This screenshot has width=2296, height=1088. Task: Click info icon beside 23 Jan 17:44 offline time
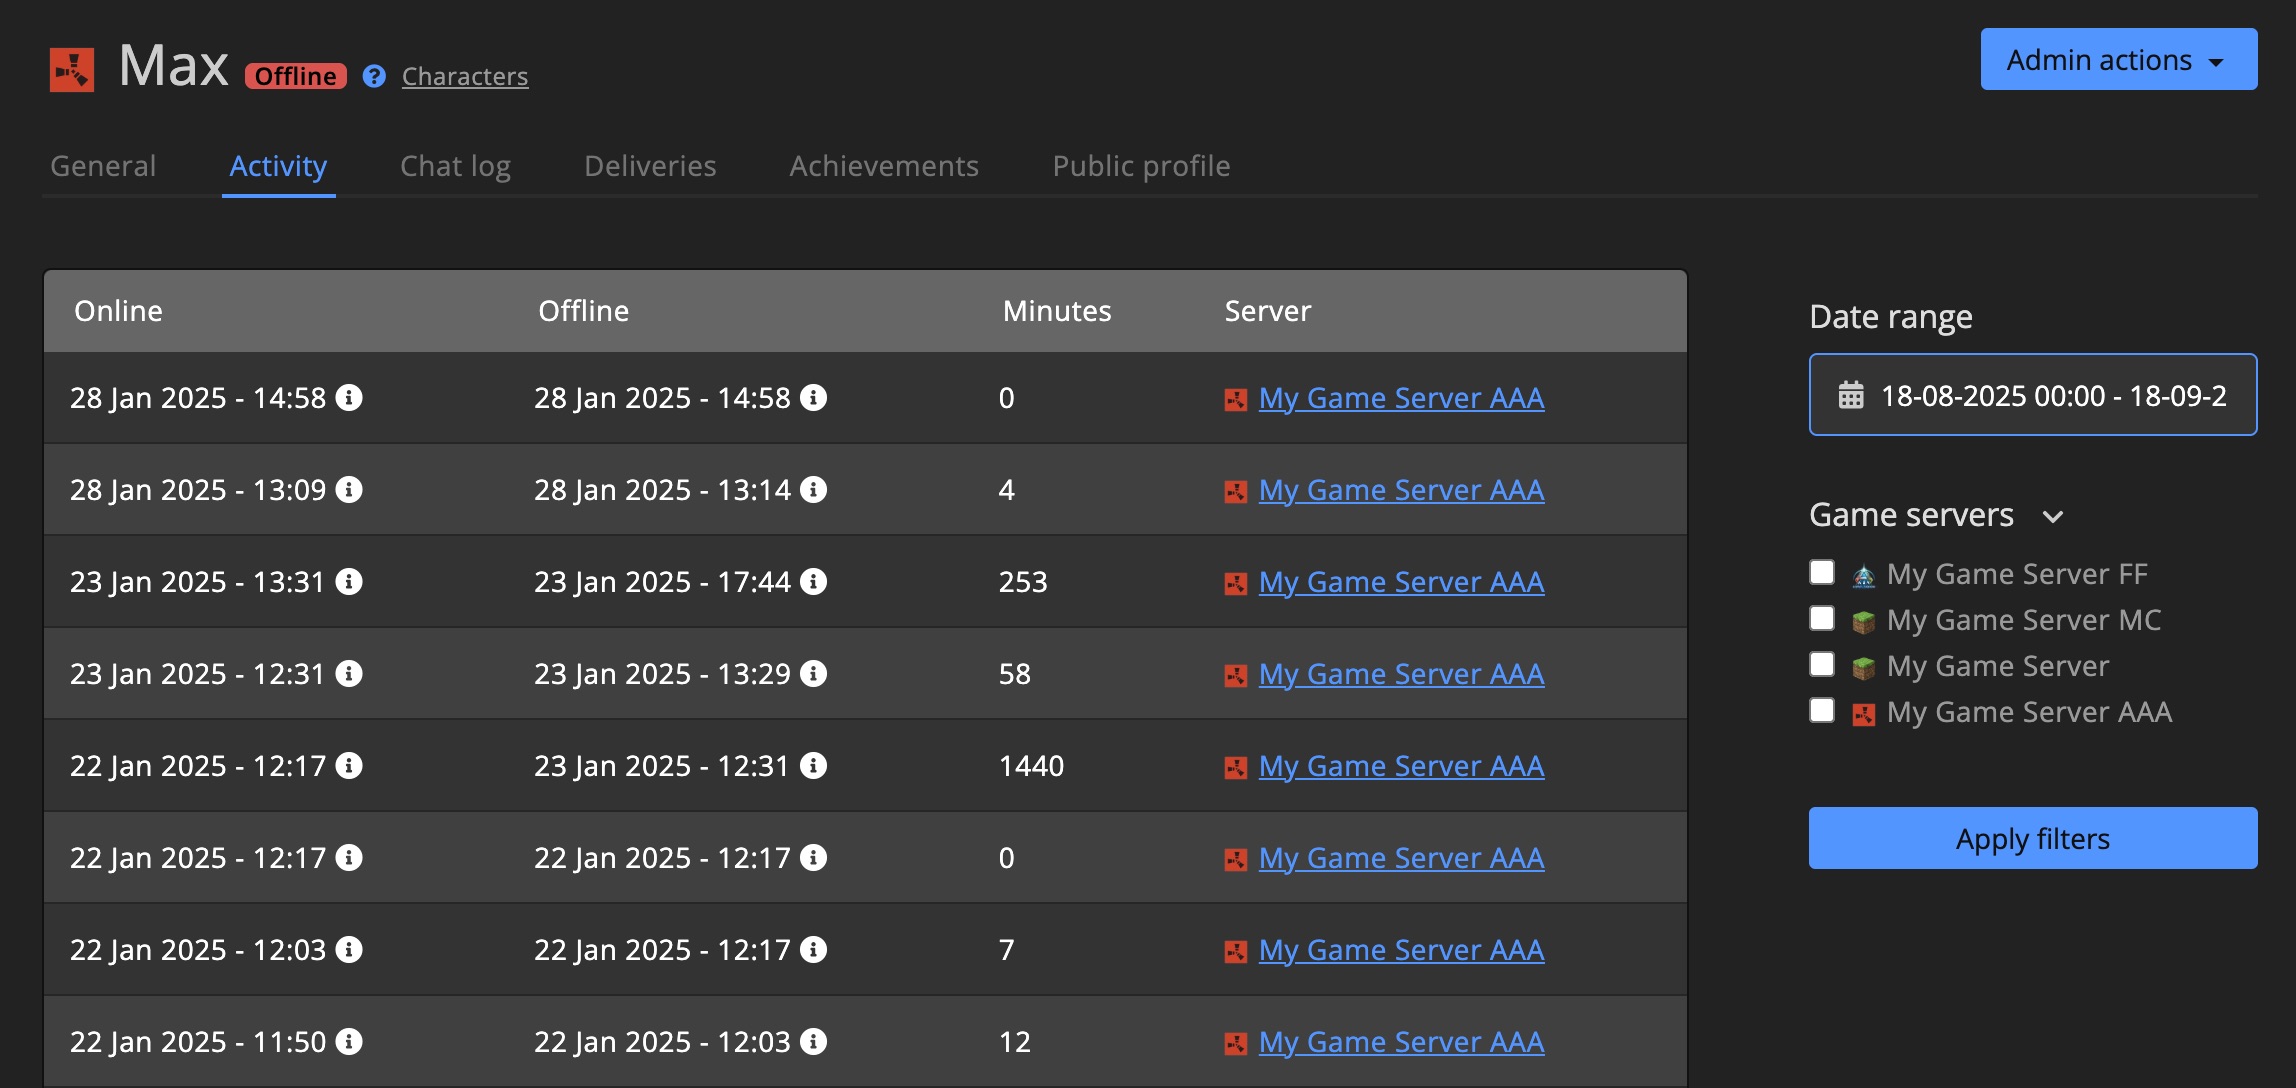point(814,582)
